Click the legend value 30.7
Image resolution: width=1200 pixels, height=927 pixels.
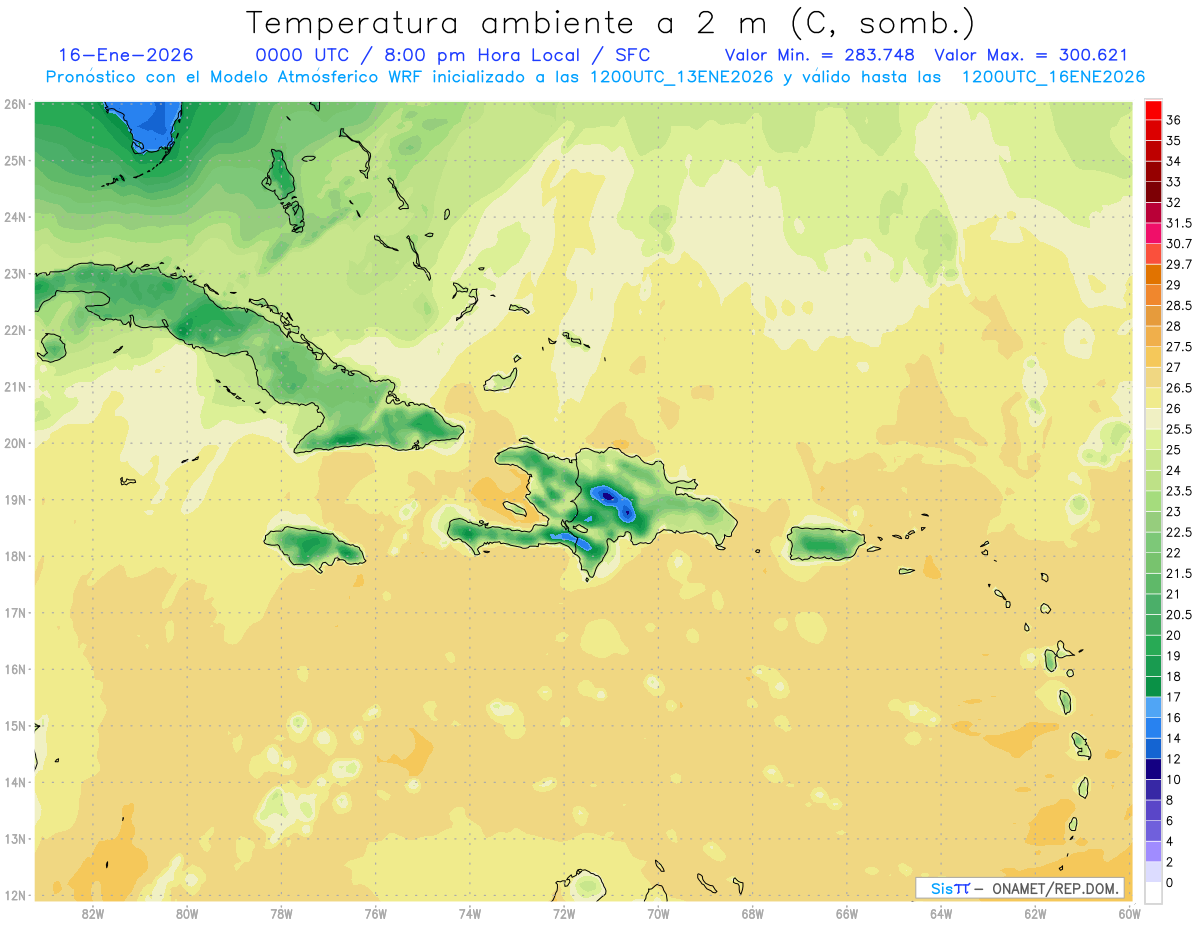1179,244
